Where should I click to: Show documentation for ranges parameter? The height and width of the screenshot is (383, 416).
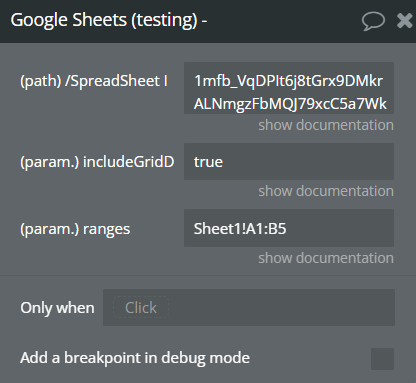[x=326, y=258]
